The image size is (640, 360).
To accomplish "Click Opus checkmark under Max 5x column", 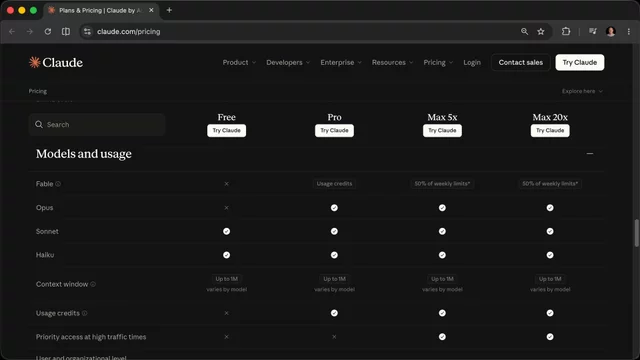I will coord(442,208).
